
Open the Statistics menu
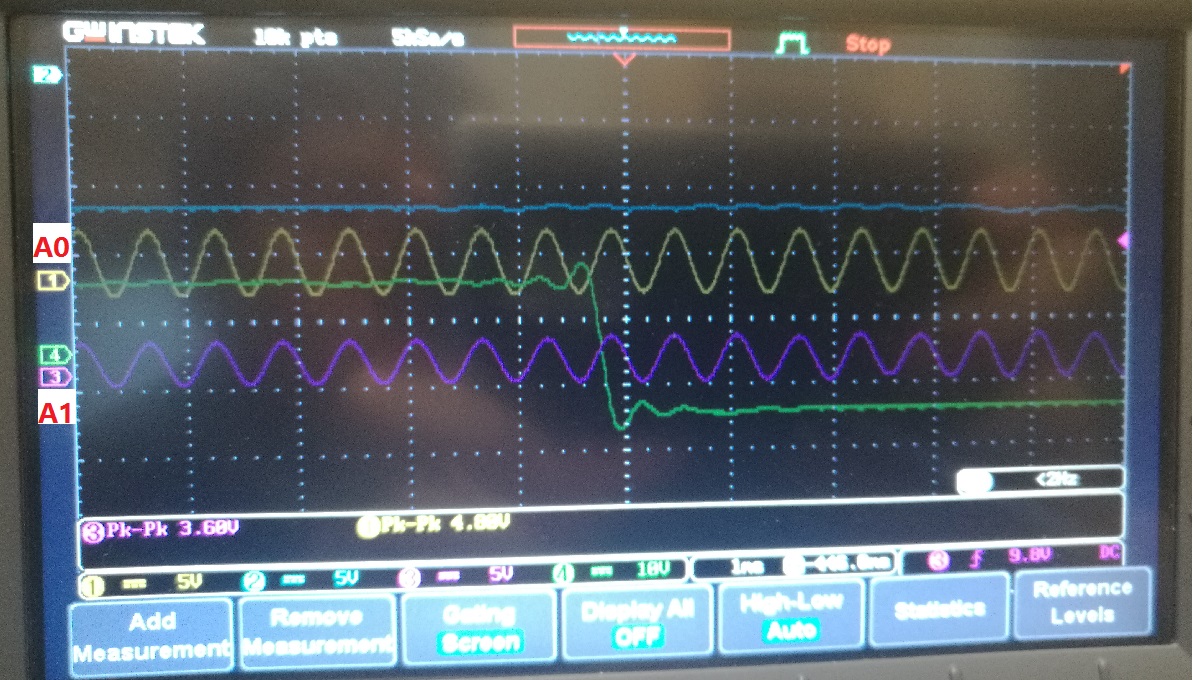coord(939,608)
